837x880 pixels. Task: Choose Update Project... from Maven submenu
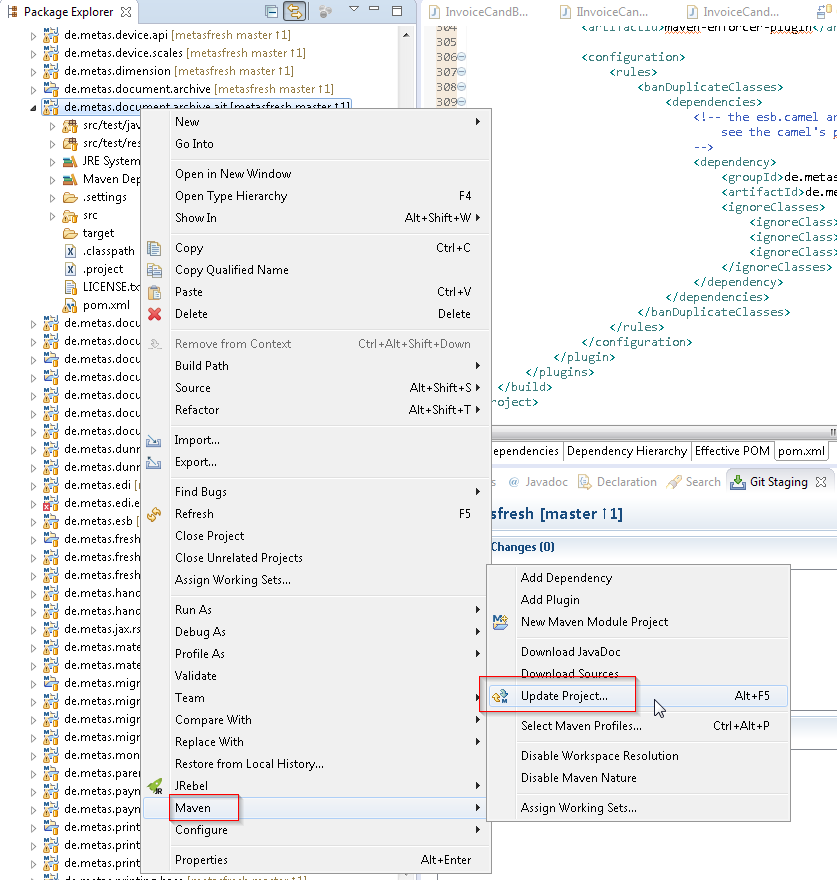(638, 696)
